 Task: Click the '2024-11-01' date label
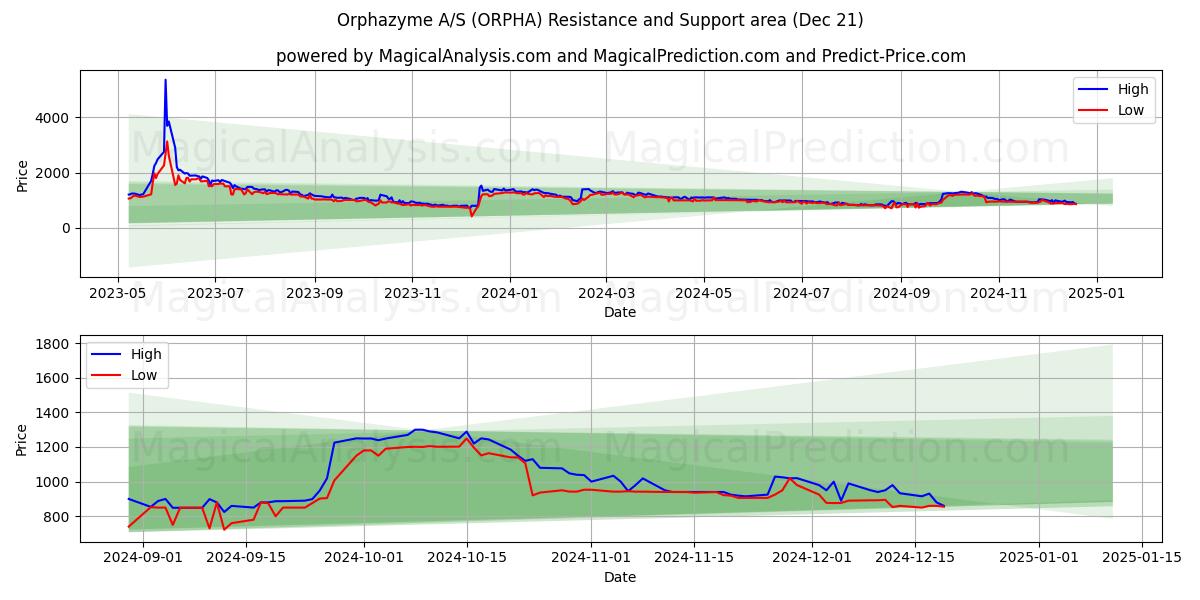click(x=591, y=558)
